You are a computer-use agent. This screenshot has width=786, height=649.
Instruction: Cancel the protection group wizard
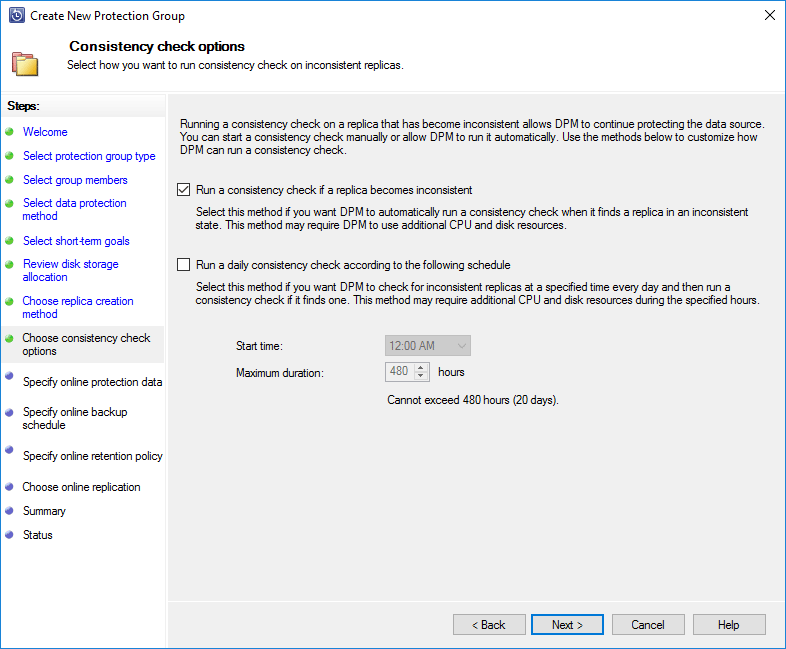tap(648, 625)
